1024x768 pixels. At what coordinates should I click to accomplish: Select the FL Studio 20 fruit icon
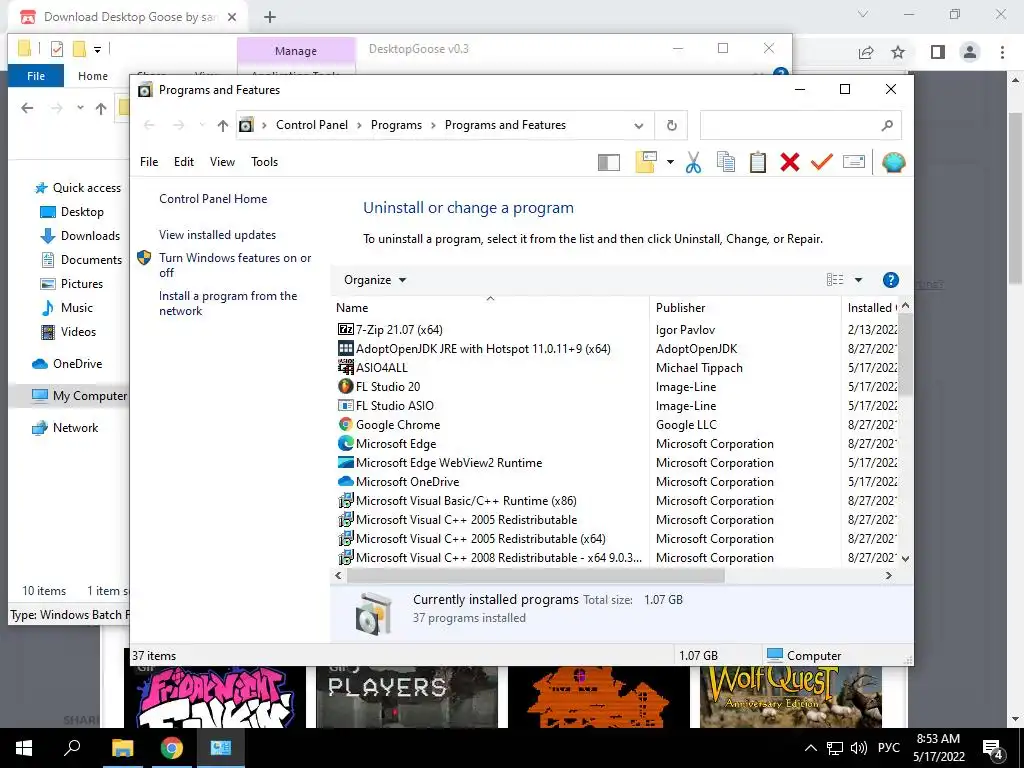pos(345,387)
